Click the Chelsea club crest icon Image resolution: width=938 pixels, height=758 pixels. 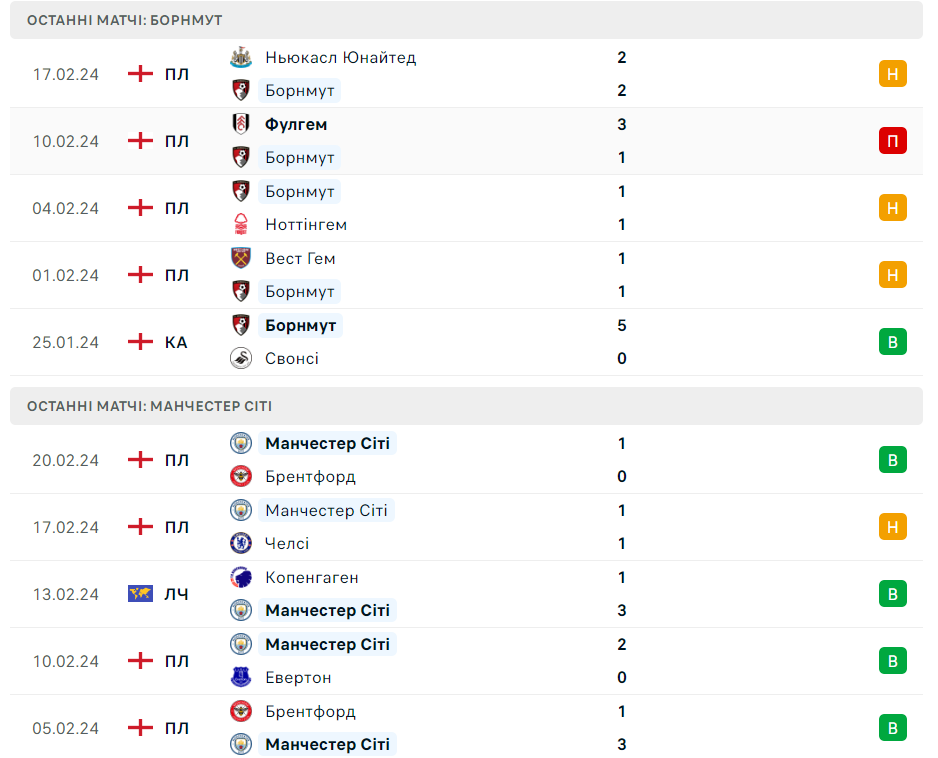pos(240,543)
